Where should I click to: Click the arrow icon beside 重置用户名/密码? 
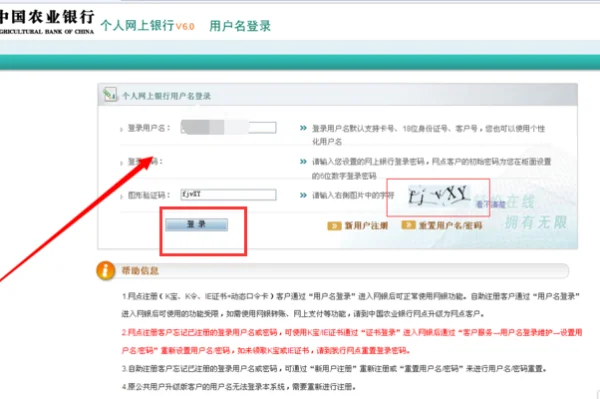click(408, 225)
